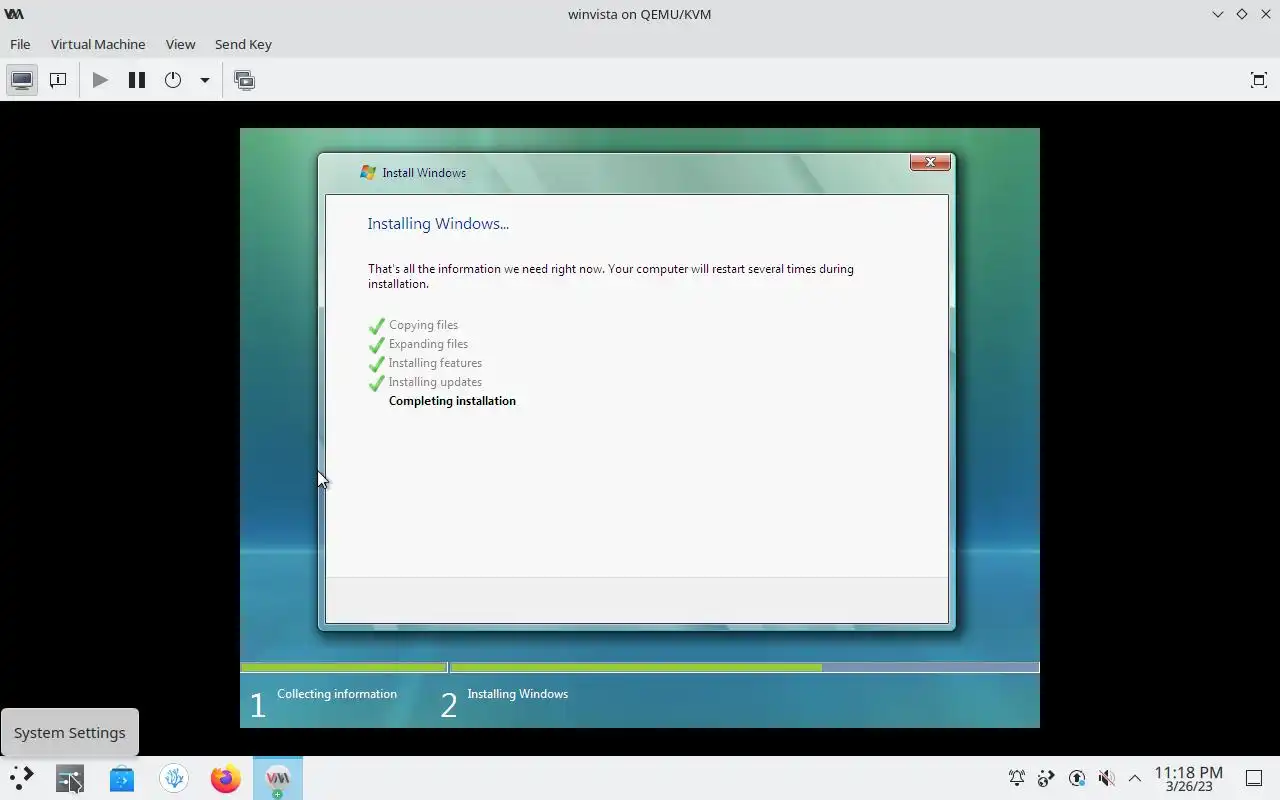Open shutdown options dropdown arrow
Screen dimensions: 1280x800
click(x=204, y=80)
